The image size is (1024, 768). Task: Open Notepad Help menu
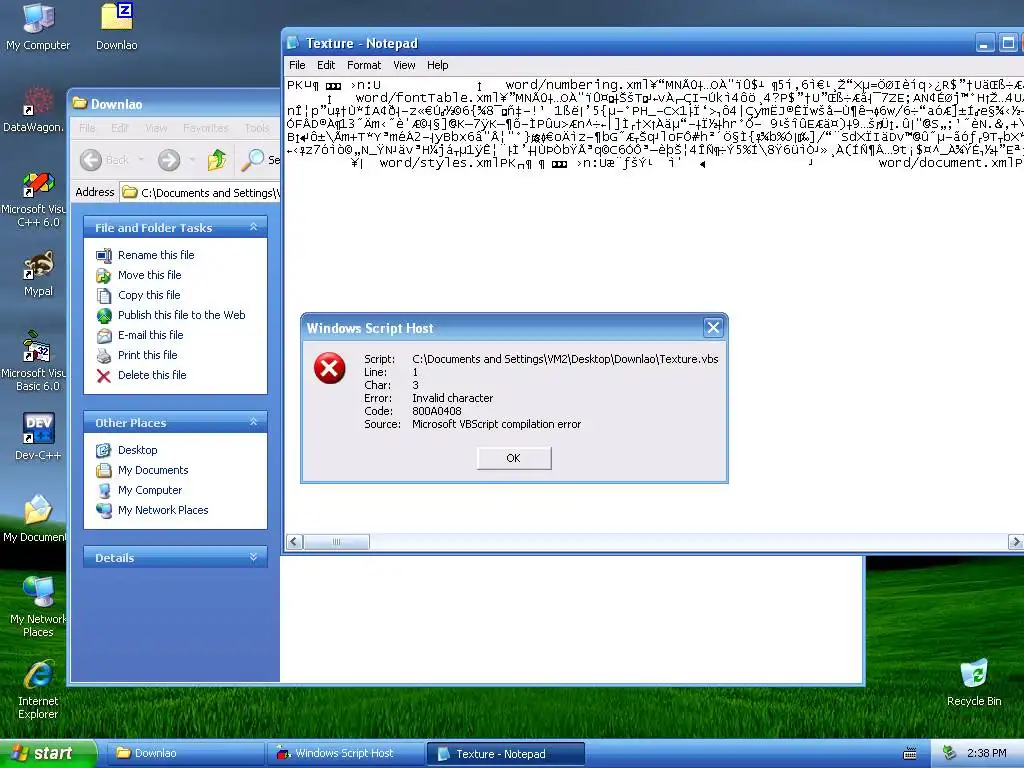coord(438,65)
